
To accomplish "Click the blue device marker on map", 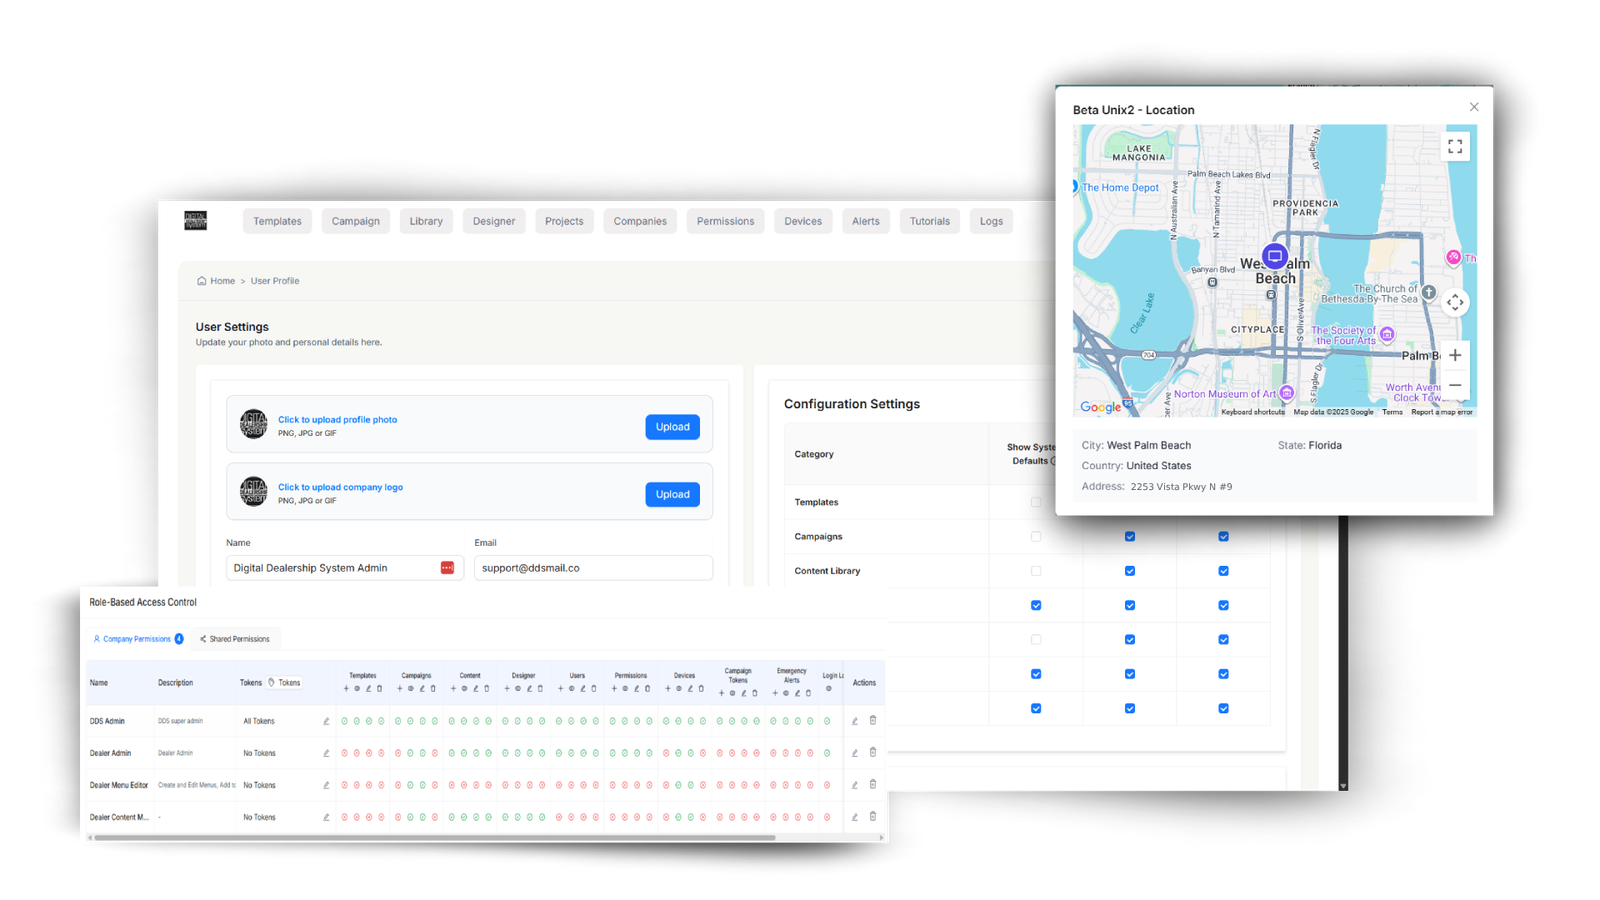I will pos(1274,256).
